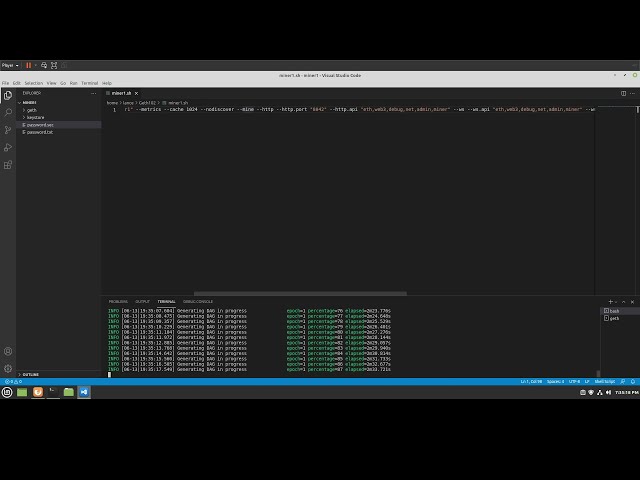This screenshot has width=640, height=480.
Task: Pause the virtual machine in Player toolbar
Action: (29, 65)
